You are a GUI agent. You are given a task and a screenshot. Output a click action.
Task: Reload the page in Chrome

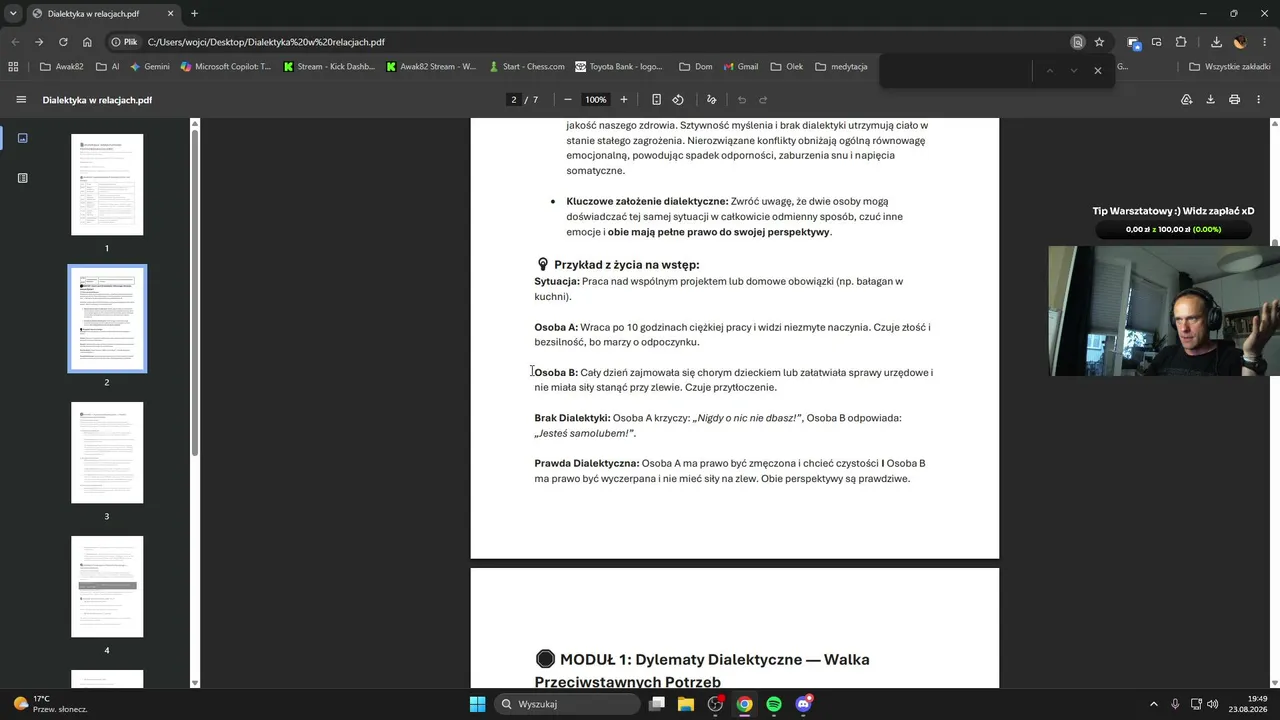(x=63, y=42)
